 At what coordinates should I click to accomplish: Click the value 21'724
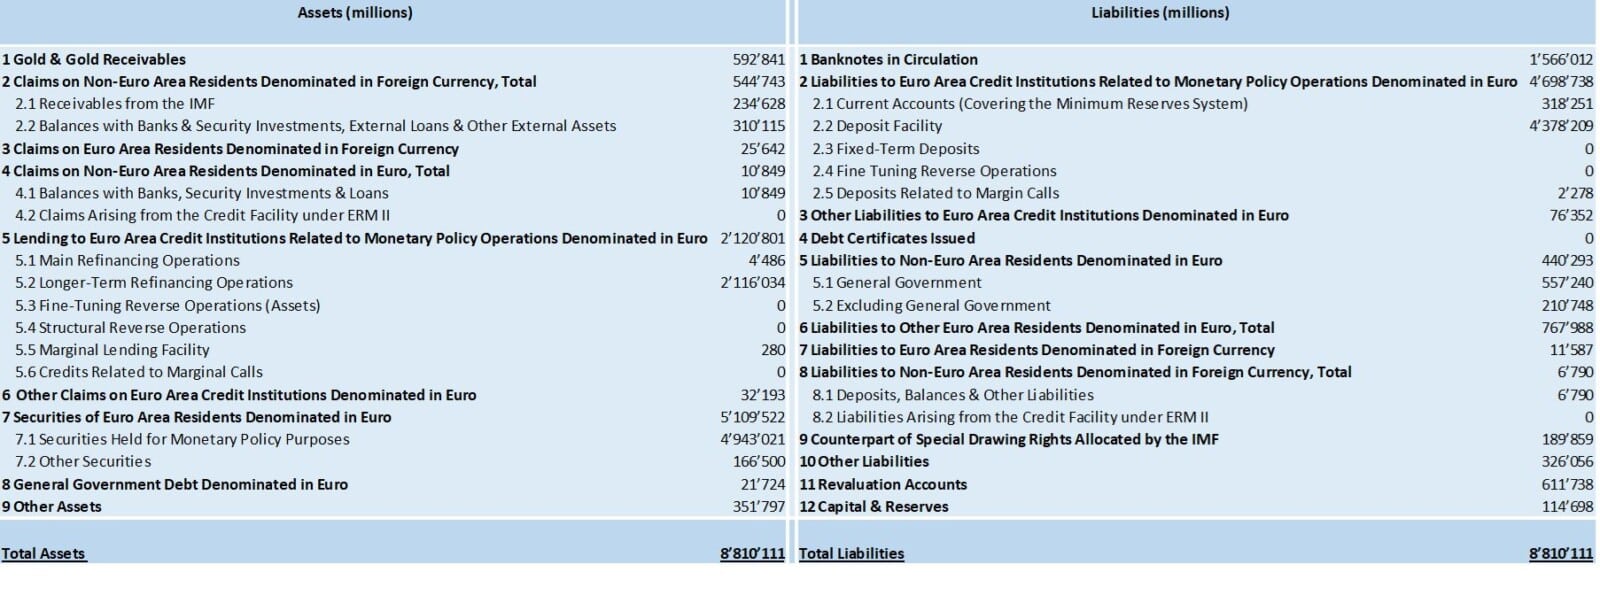point(763,484)
